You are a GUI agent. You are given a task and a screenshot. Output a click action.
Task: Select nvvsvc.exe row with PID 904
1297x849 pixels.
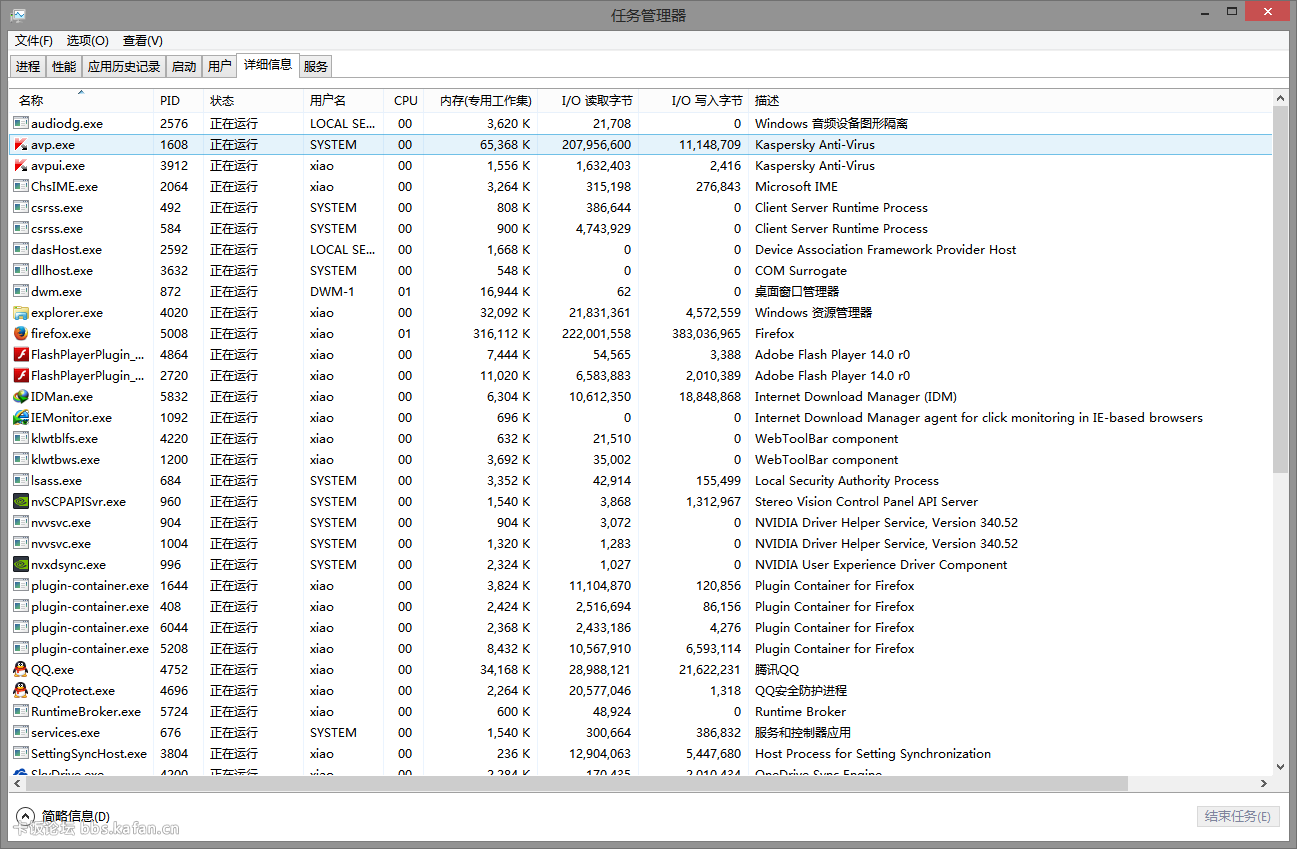click(641, 522)
